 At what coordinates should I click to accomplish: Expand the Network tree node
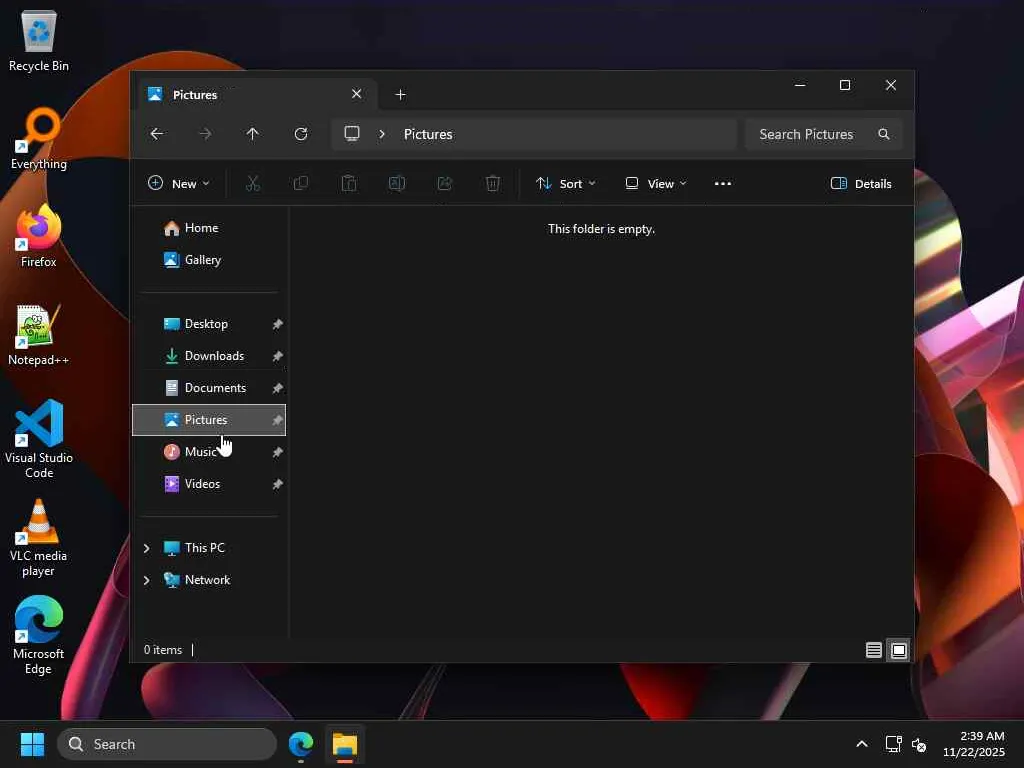pyautogui.click(x=147, y=580)
